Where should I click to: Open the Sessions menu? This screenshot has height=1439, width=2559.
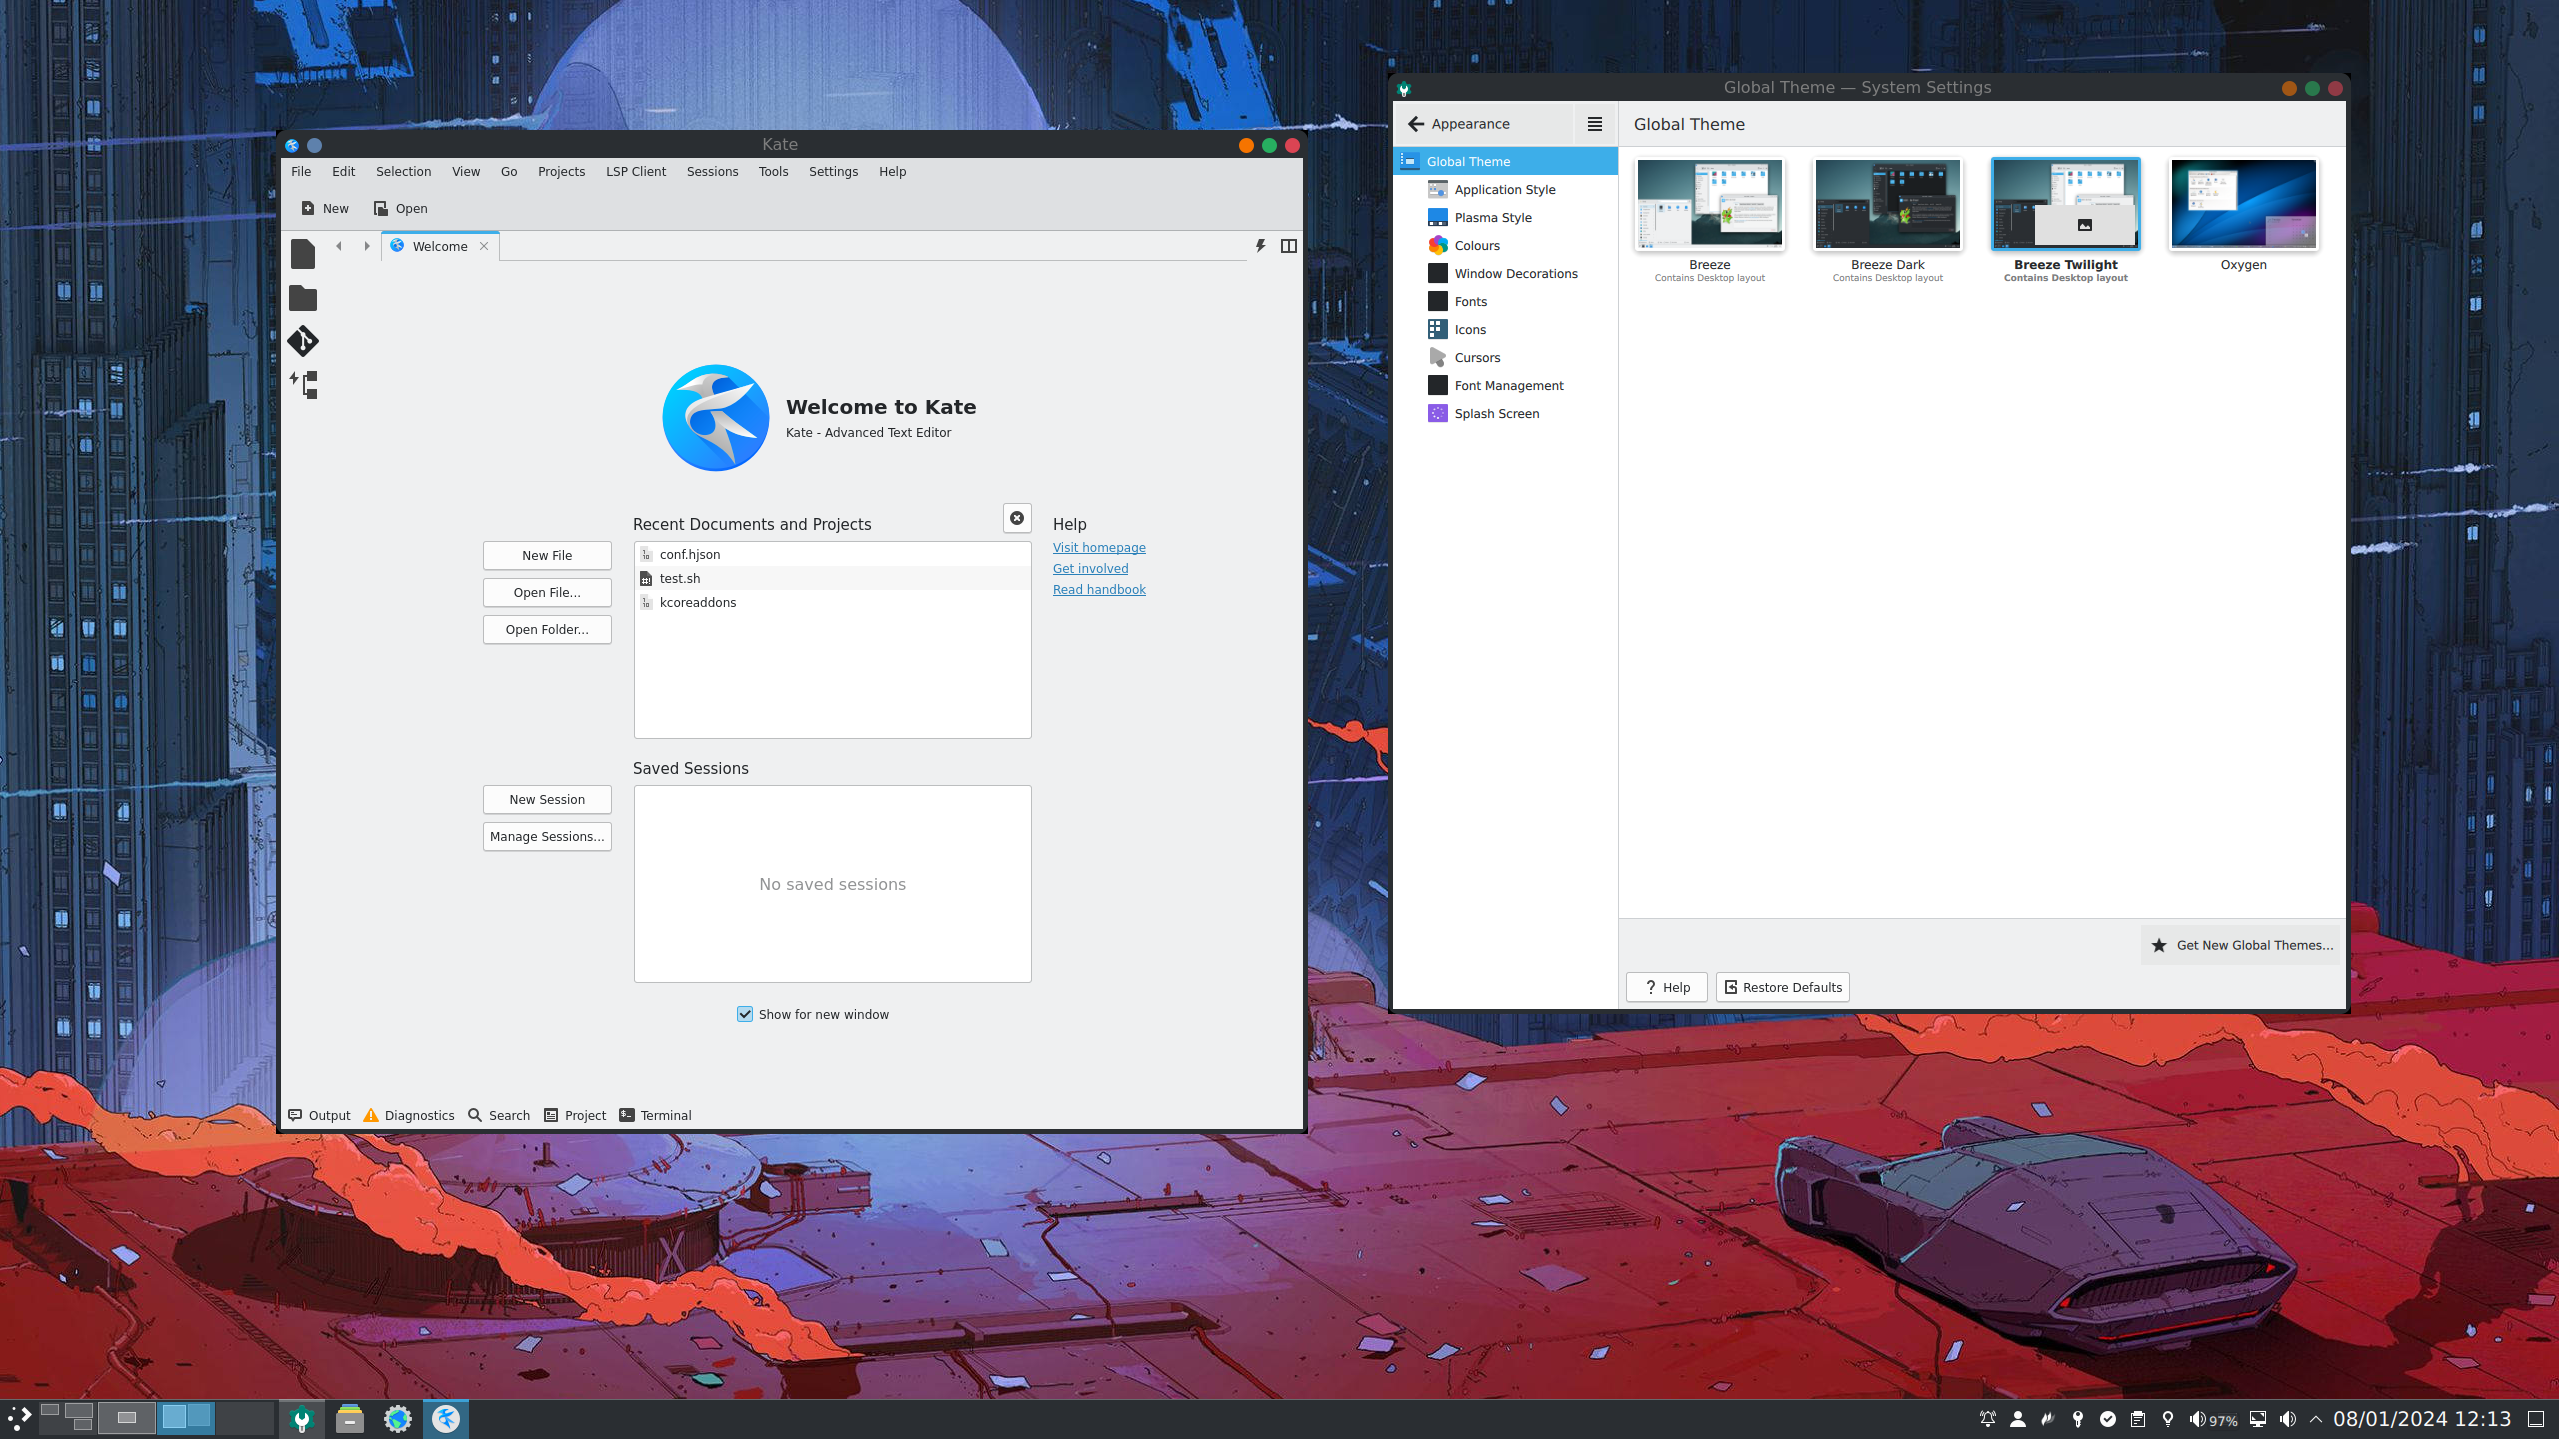point(712,172)
